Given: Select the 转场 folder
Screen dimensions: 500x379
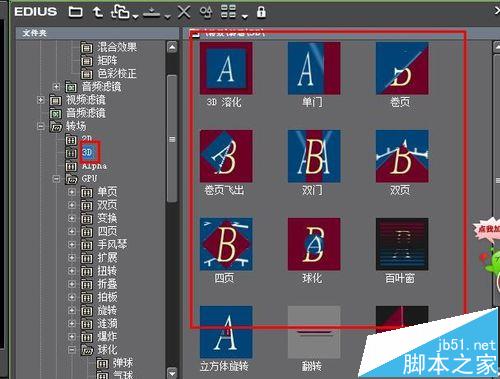Looking at the screenshot, I should point(76,126).
